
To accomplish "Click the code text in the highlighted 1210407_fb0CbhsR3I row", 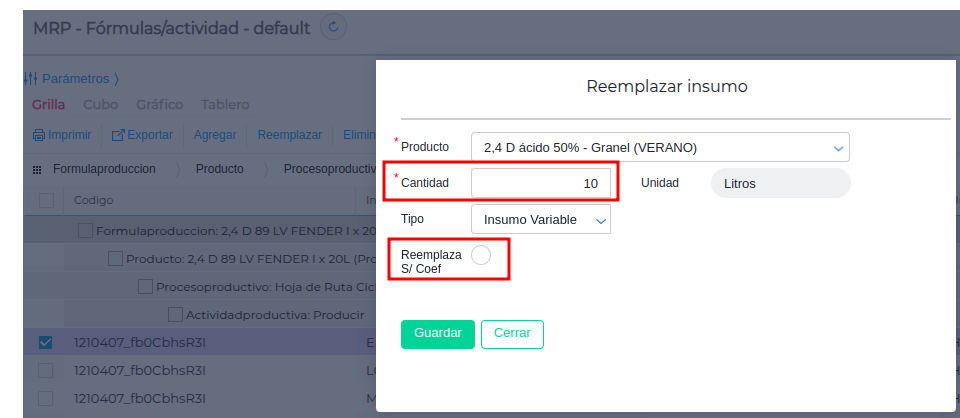I will point(140,343).
